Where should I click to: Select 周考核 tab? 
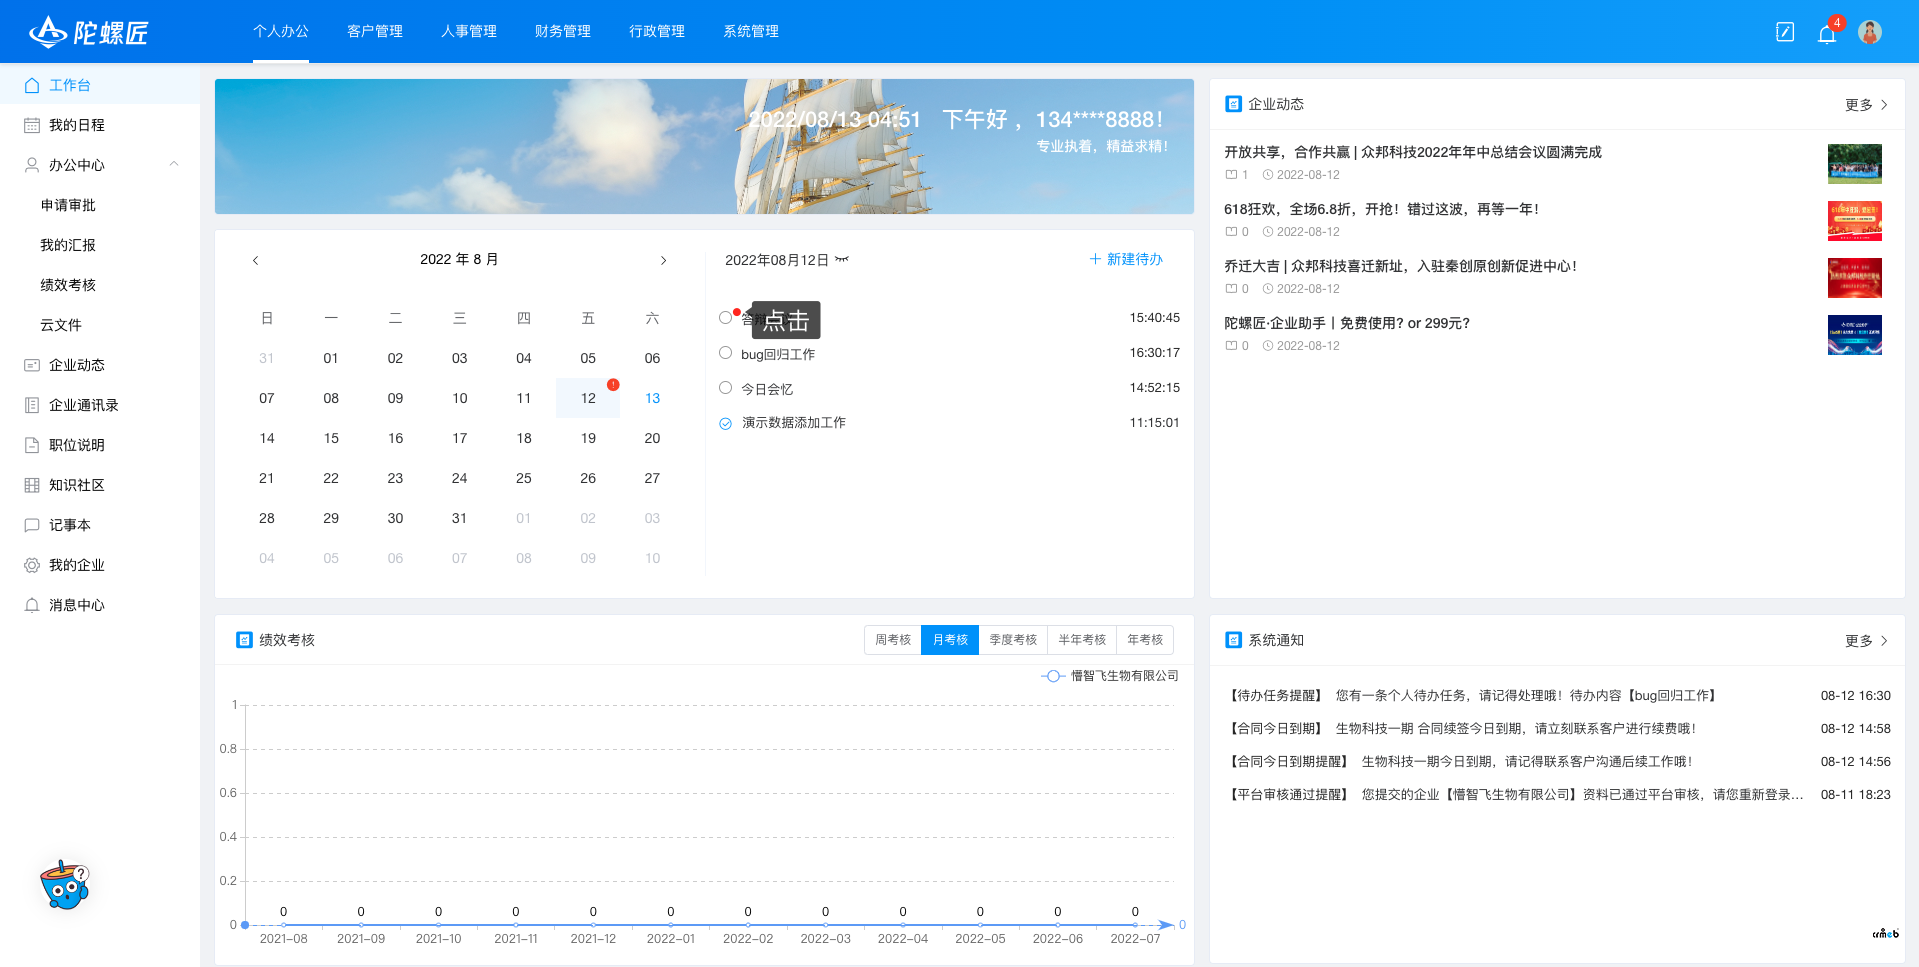point(893,640)
